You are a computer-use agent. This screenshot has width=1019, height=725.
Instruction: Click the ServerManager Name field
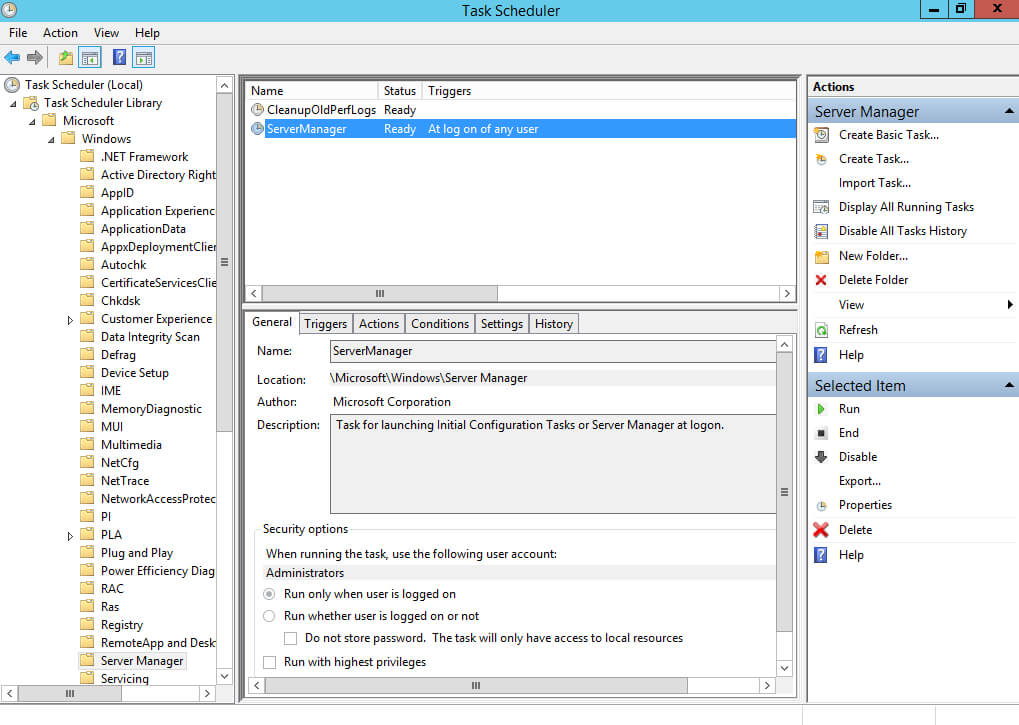pos(552,351)
